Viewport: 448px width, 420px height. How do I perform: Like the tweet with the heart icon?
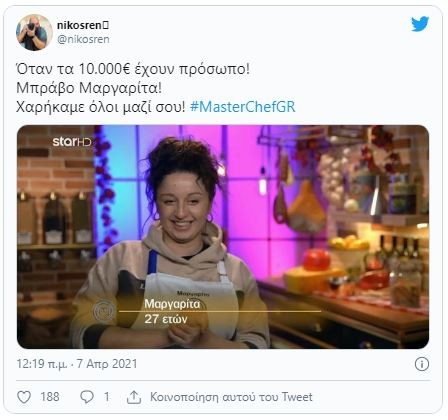pos(24,397)
